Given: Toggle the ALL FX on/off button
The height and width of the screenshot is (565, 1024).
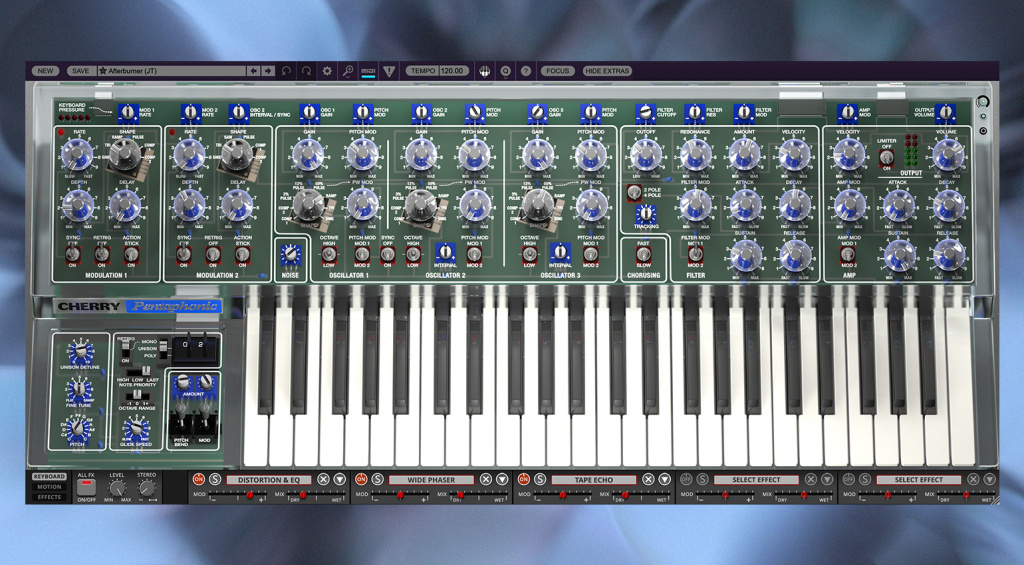Looking at the screenshot, I should (86, 487).
